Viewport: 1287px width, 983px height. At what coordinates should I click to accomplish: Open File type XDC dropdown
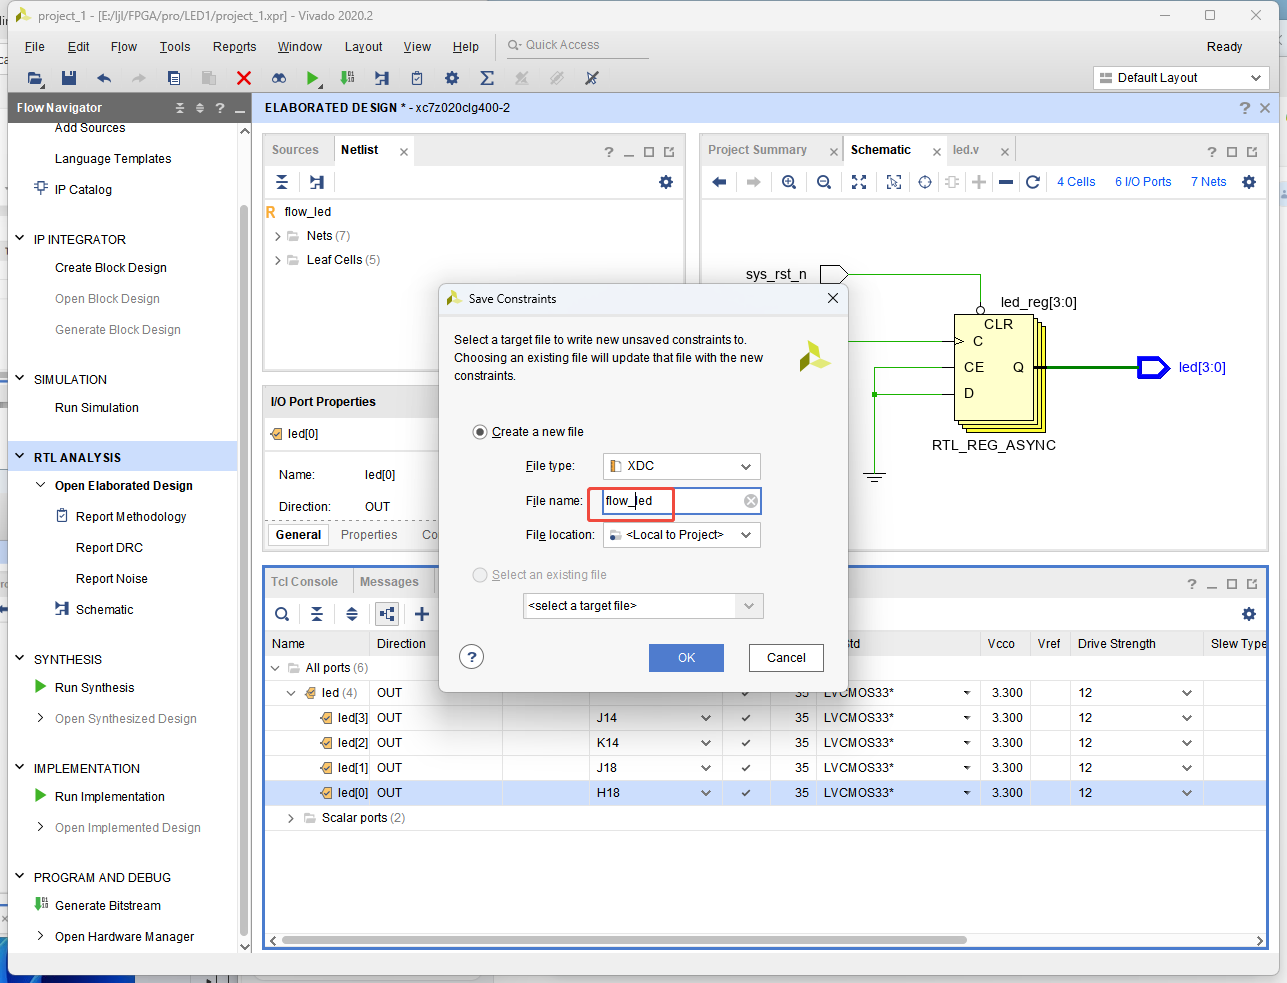[x=682, y=466]
